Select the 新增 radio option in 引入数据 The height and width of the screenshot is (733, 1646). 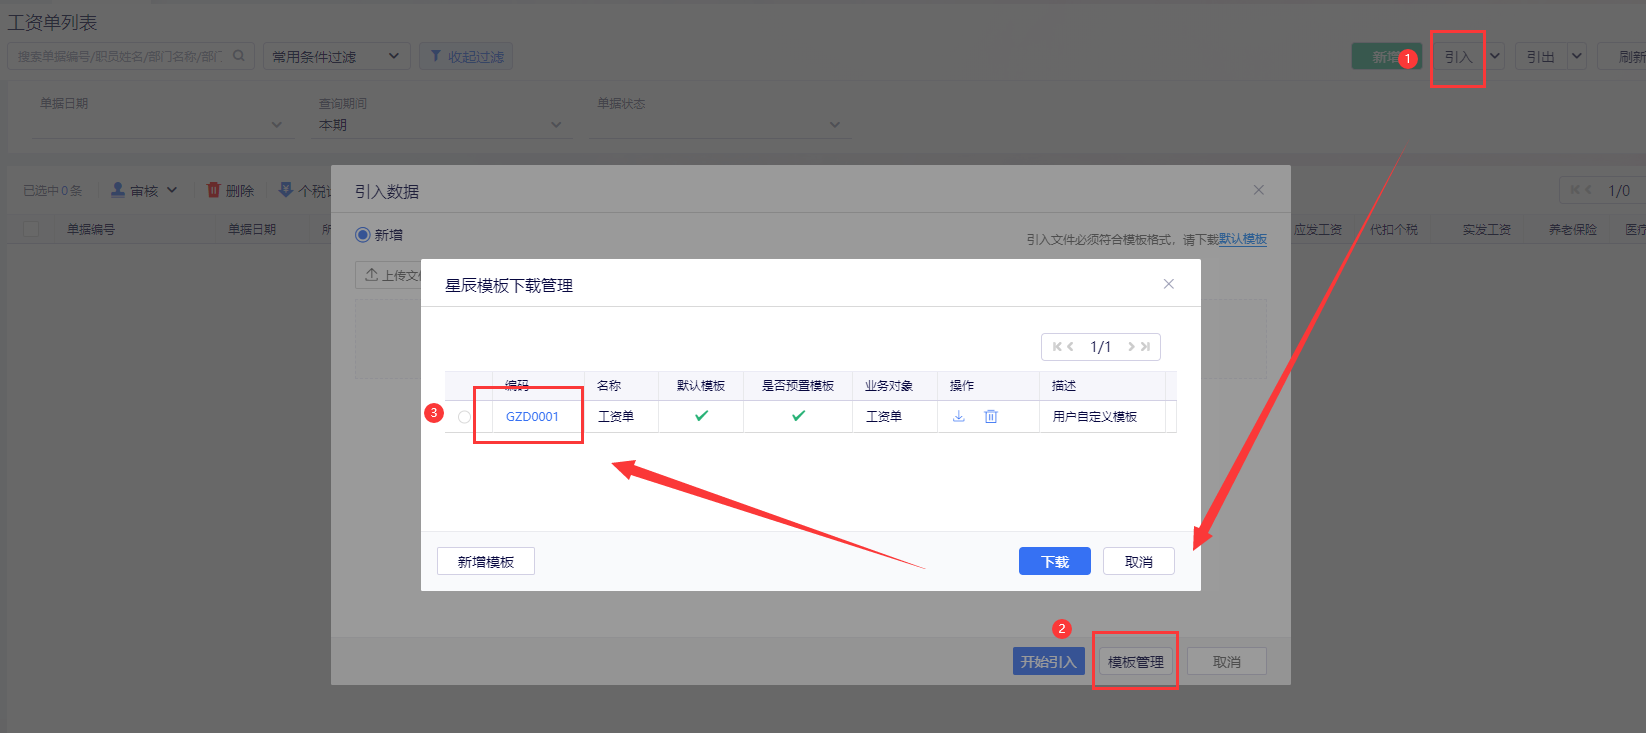click(363, 235)
